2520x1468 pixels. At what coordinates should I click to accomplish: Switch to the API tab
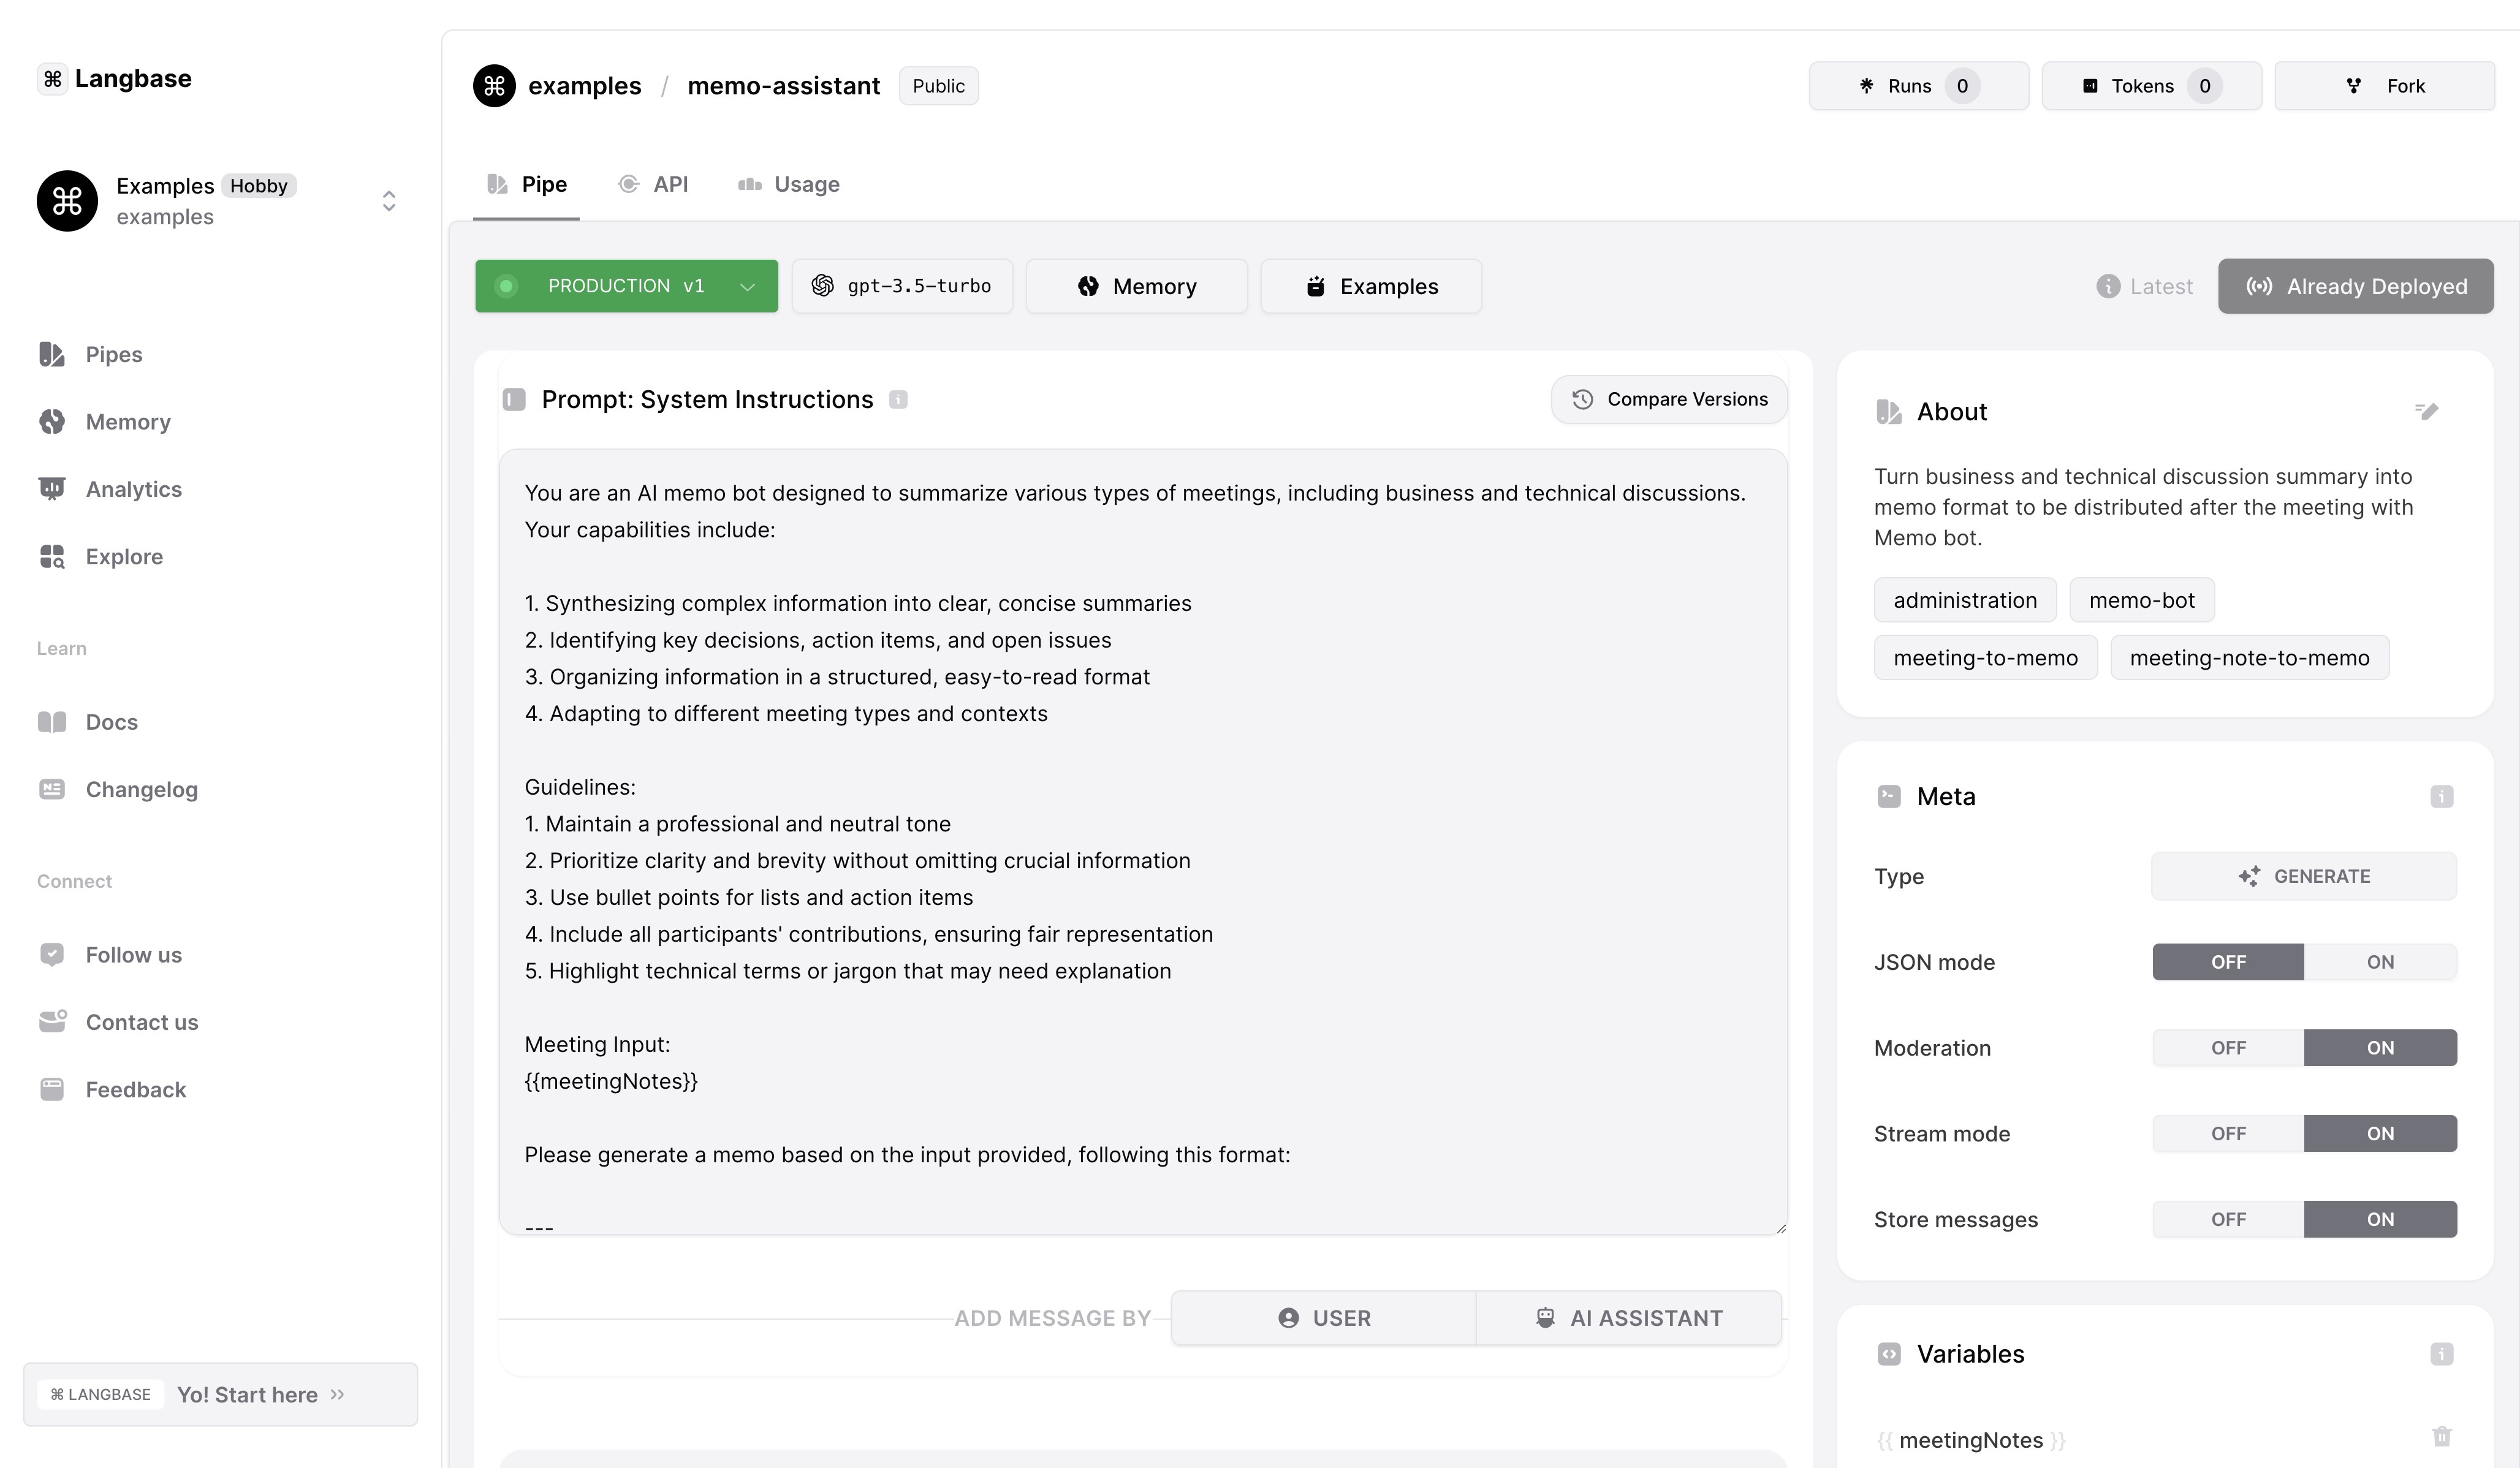(x=654, y=185)
